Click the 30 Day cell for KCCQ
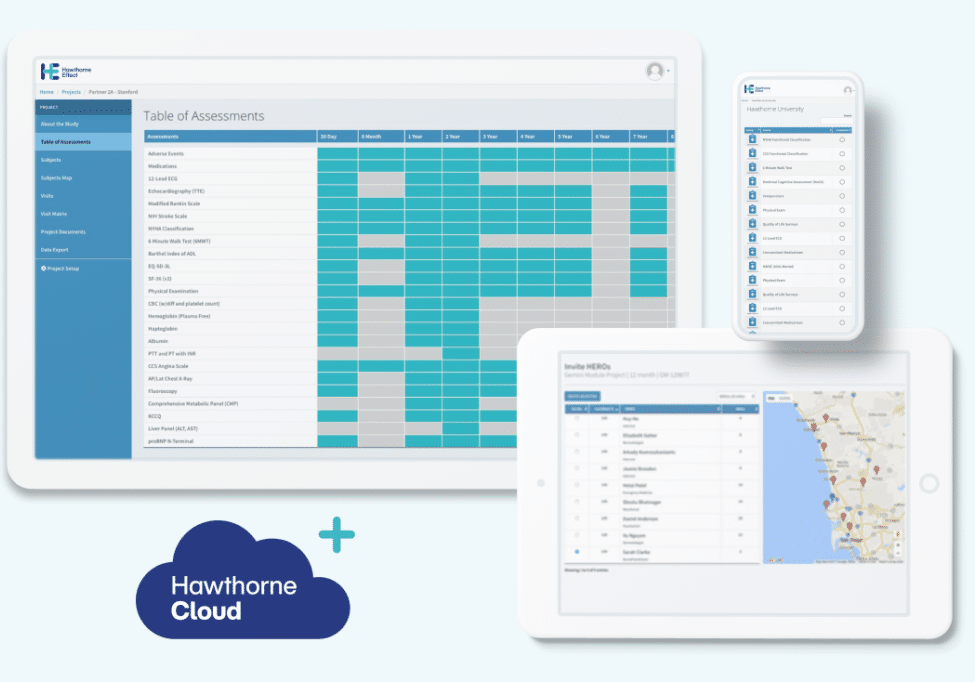 point(338,416)
